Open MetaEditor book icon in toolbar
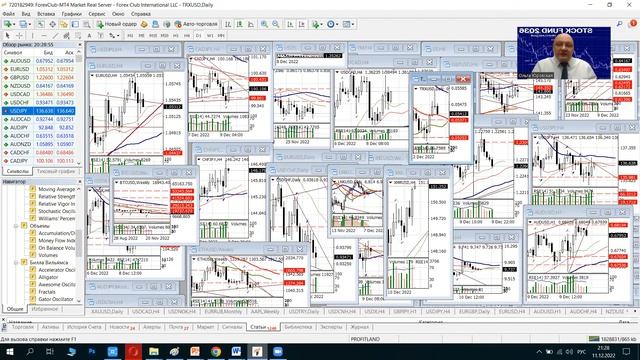640x360 pixels. click(x=144, y=24)
